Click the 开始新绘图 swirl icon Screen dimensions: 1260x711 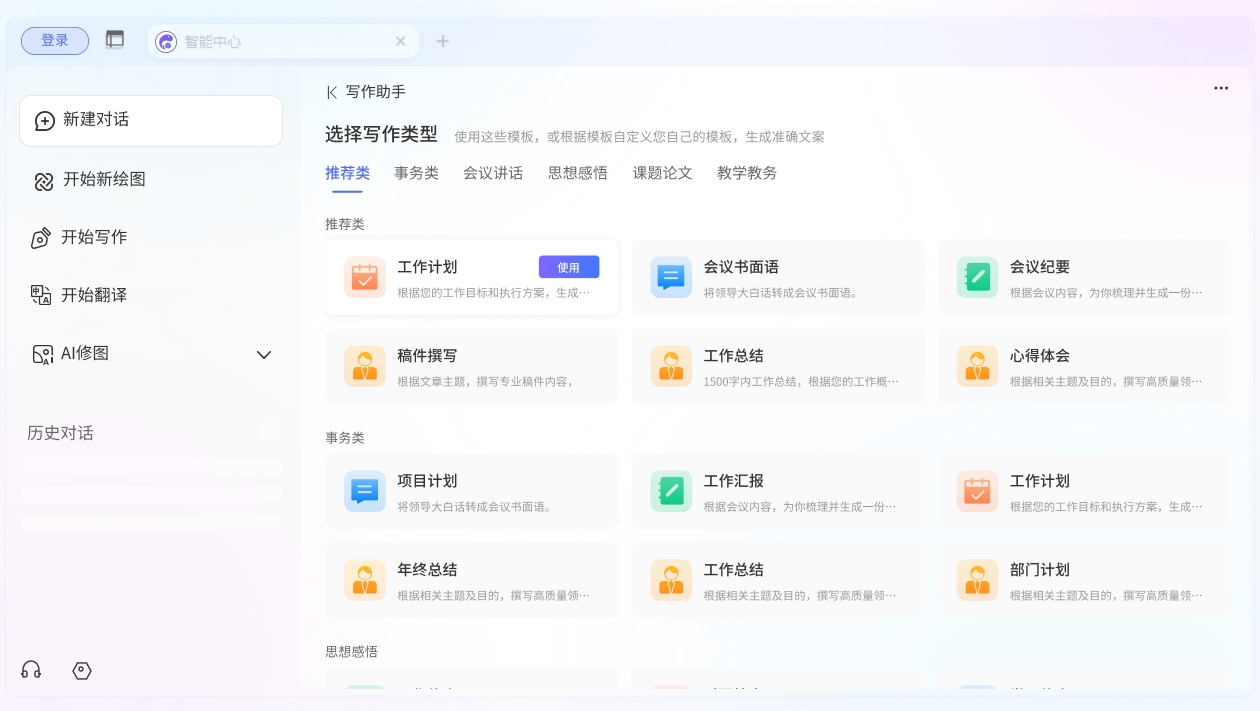click(x=43, y=181)
